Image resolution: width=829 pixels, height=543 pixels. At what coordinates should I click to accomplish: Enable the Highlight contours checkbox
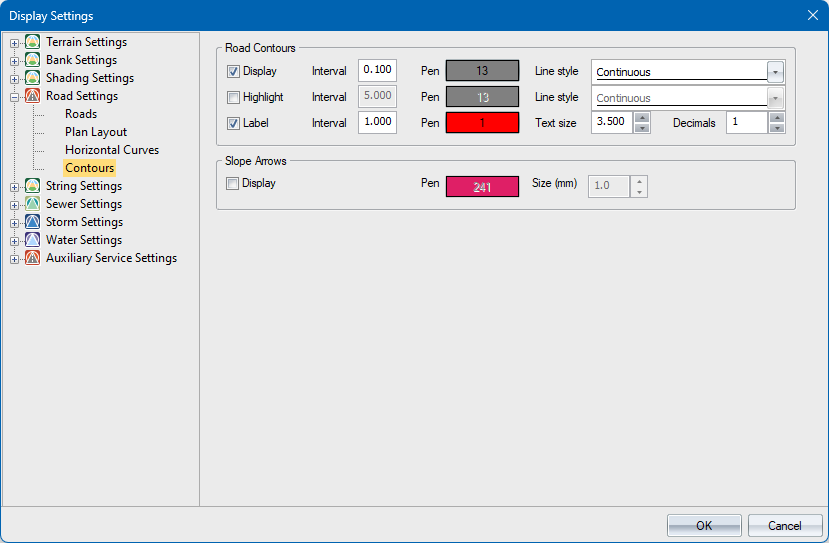coord(233,98)
